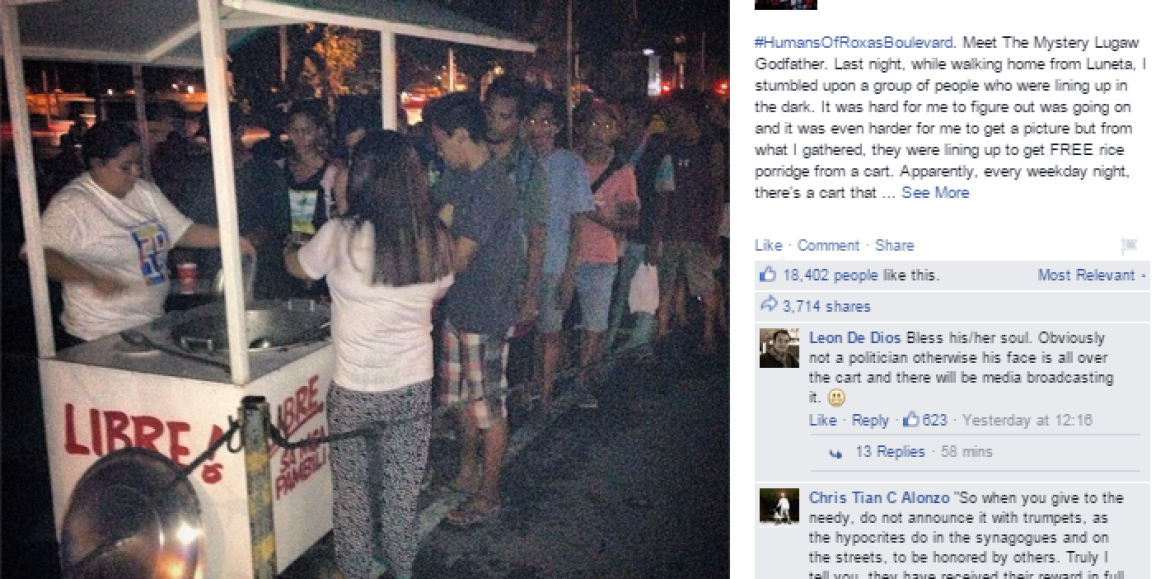
Task: Open Chris Tian C Alonzo profile picture
Action: (x=779, y=506)
